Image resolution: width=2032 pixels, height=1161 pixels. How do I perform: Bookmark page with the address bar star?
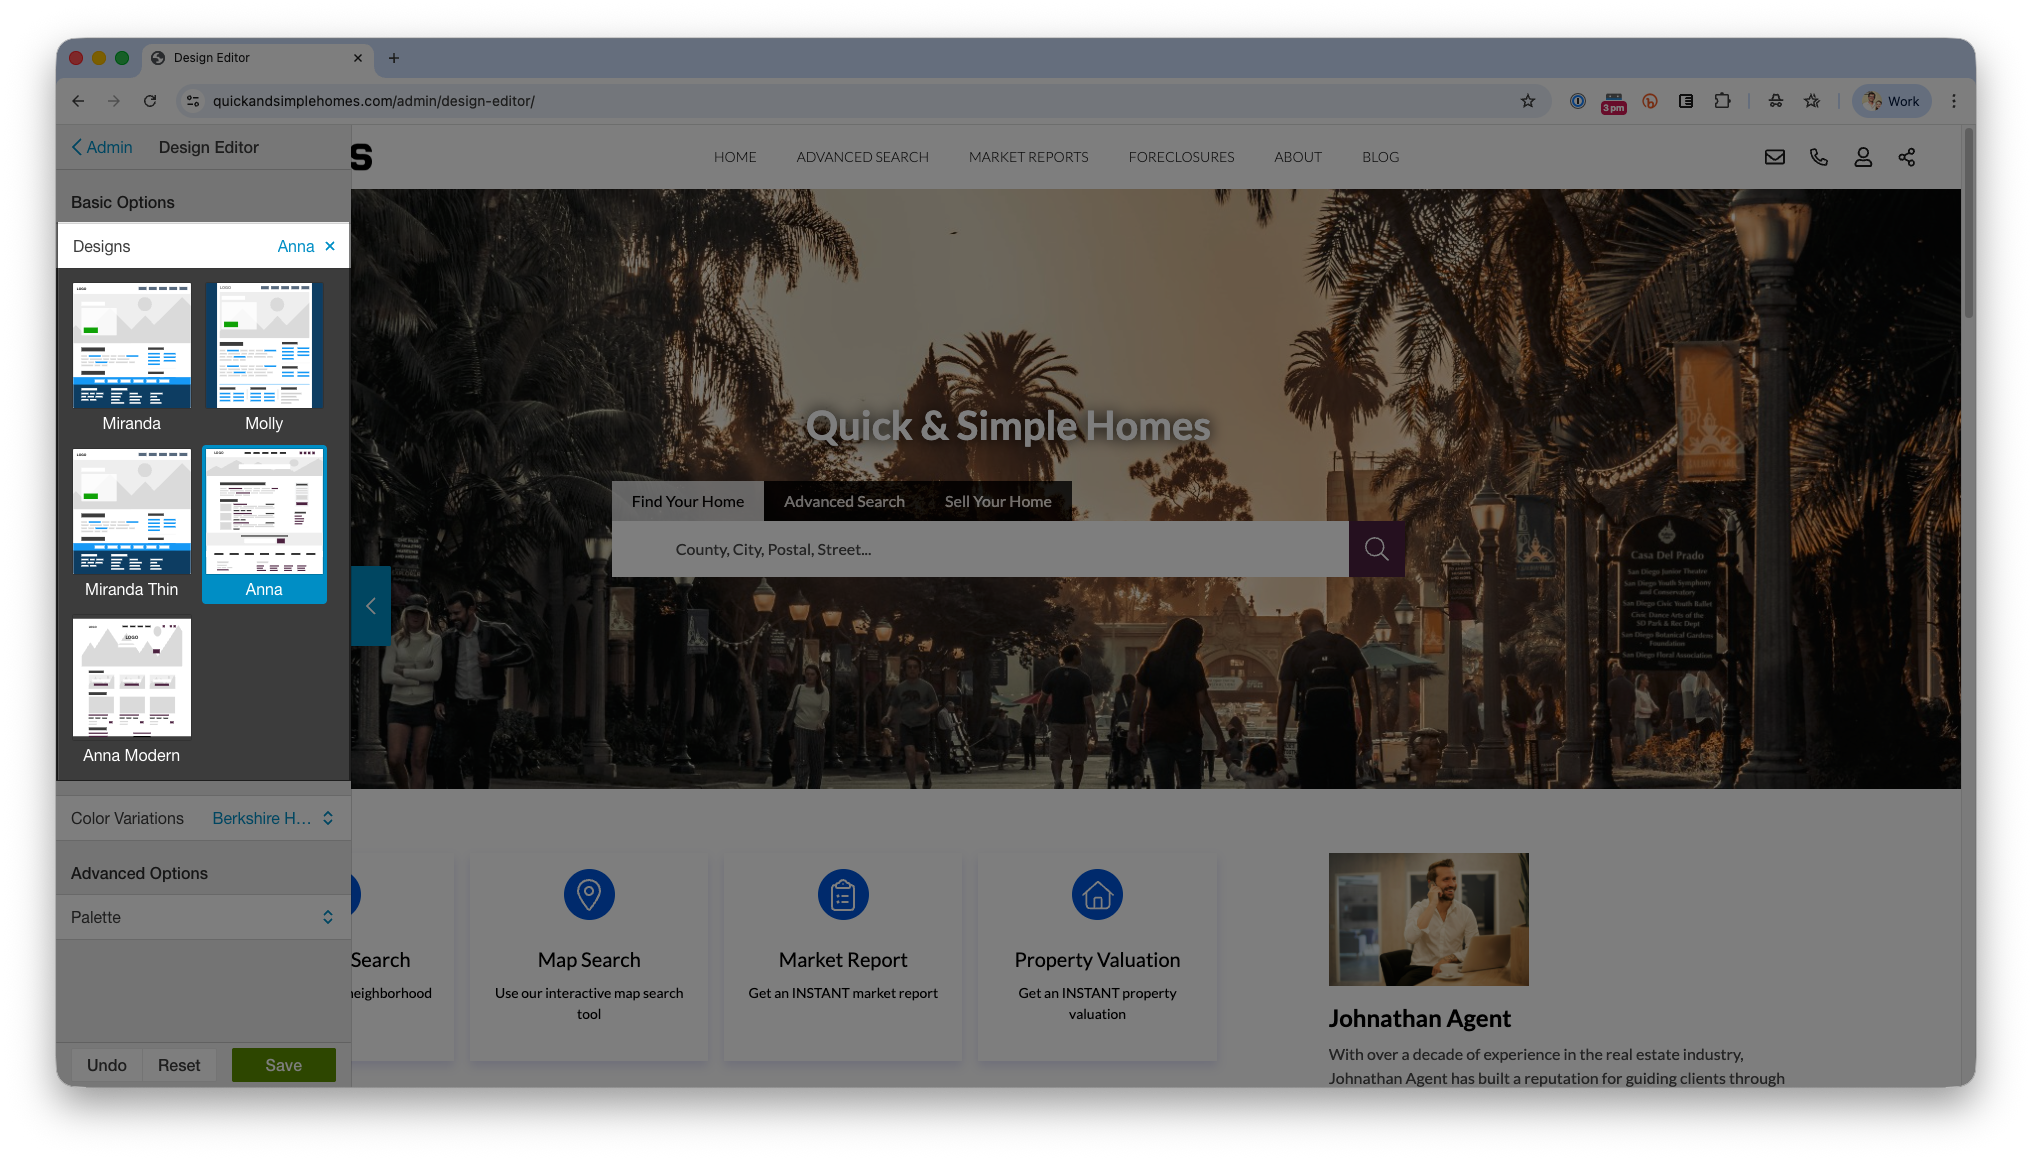[x=1527, y=101]
